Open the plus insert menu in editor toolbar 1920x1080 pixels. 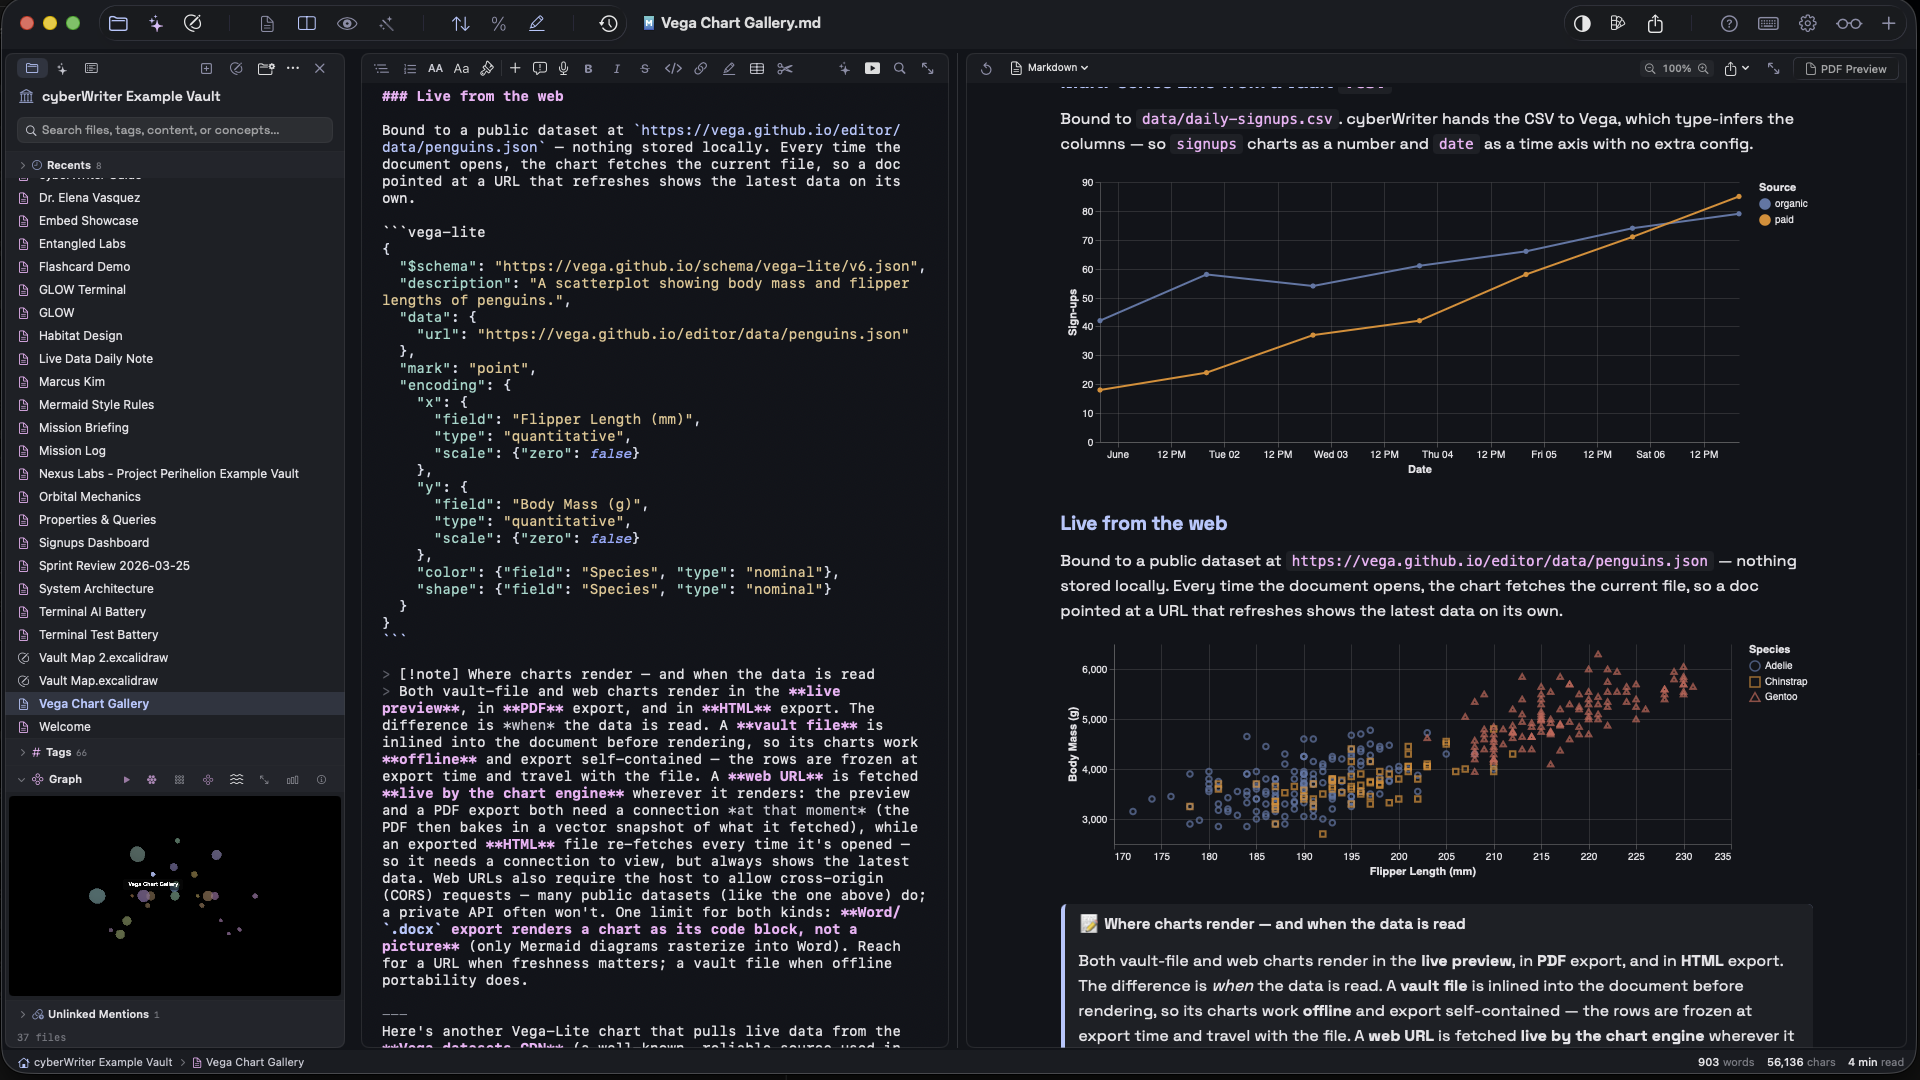coord(515,69)
